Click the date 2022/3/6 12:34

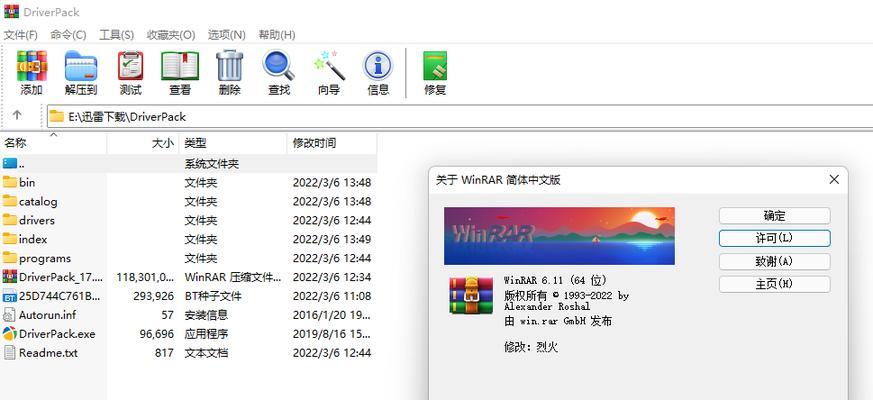pos(332,277)
